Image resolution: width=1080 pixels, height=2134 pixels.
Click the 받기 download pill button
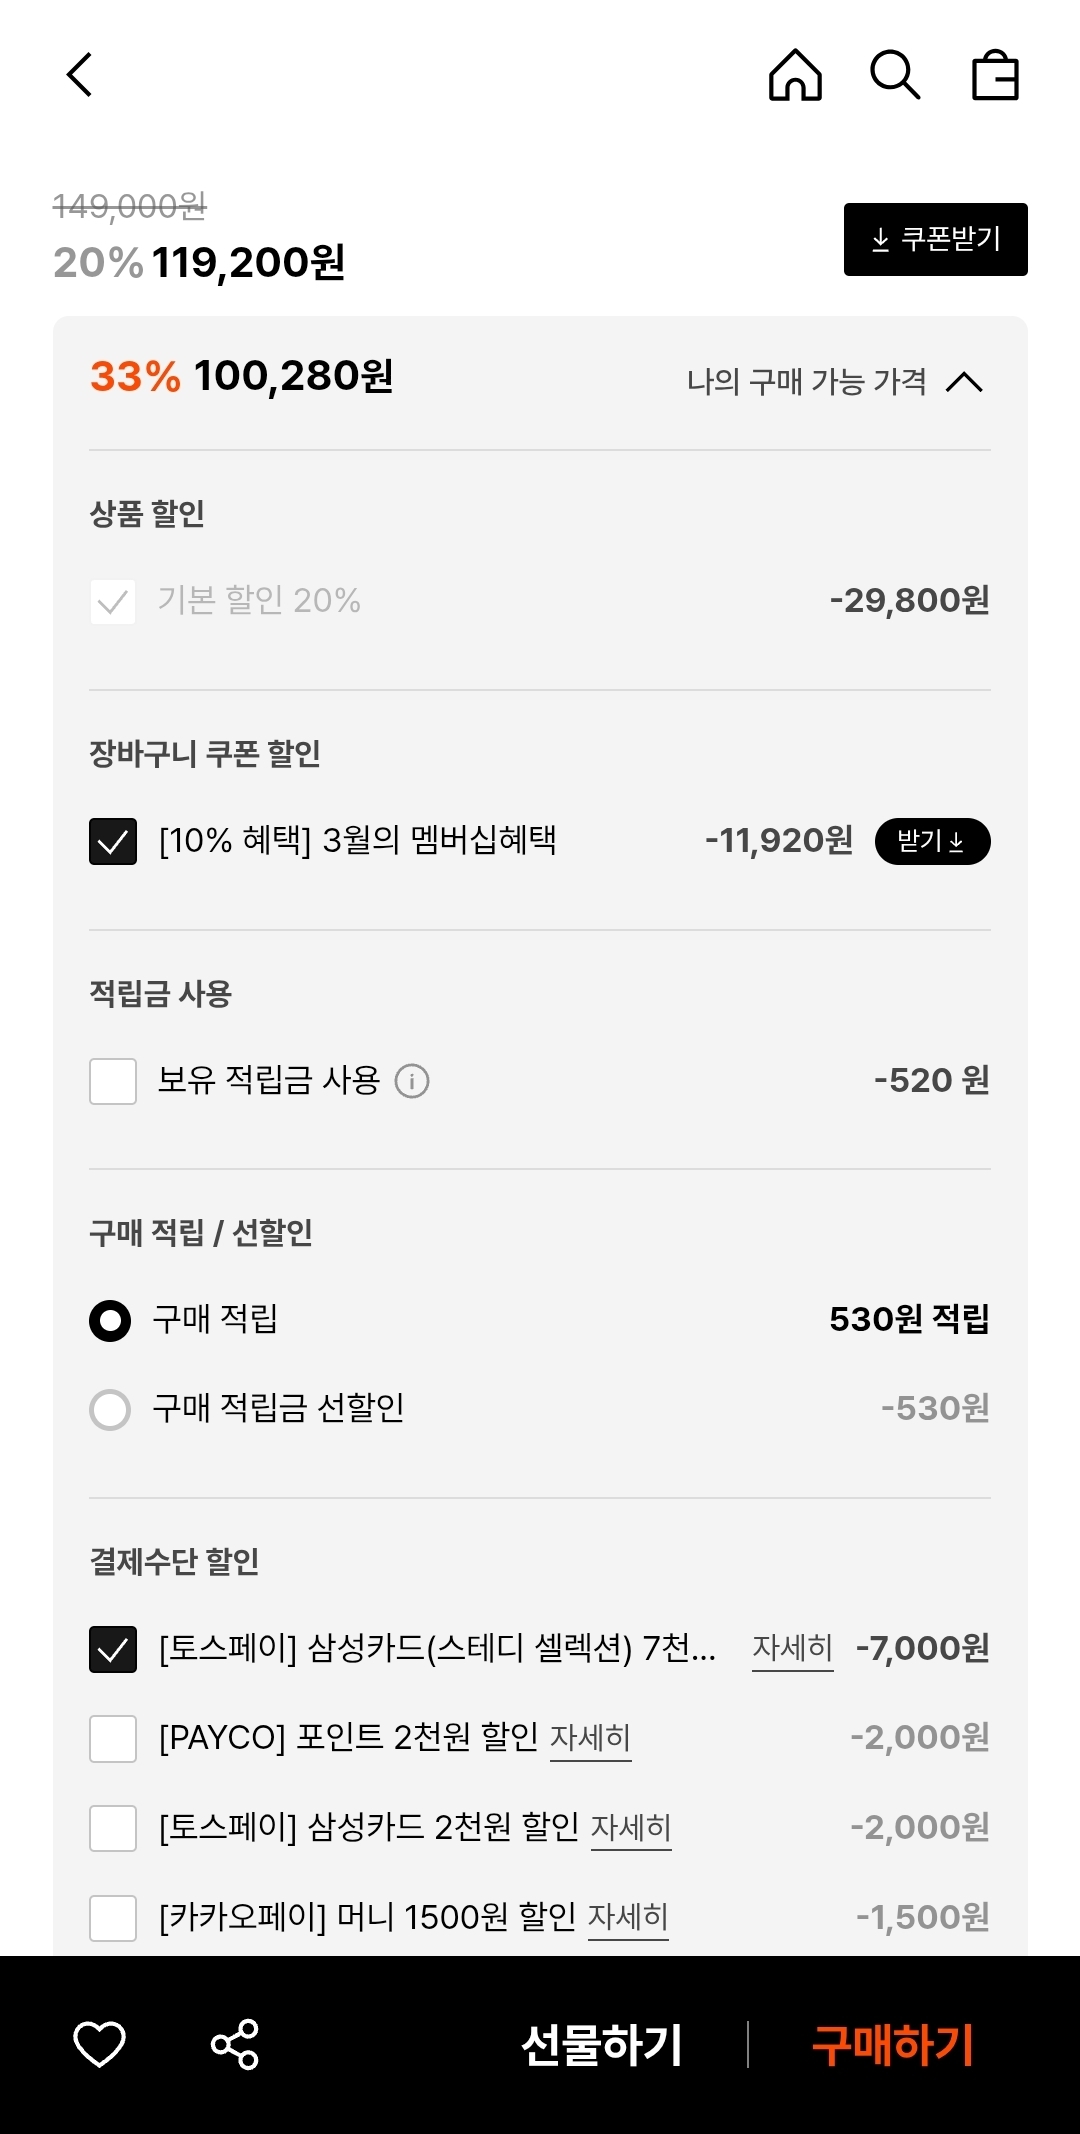pyautogui.click(x=932, y=841)
